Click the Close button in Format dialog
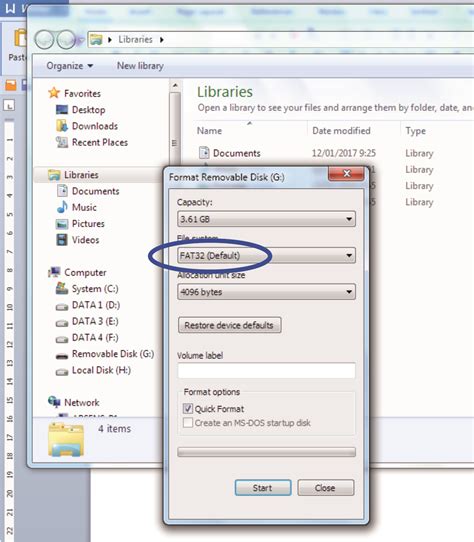 (x=326, y=488)
